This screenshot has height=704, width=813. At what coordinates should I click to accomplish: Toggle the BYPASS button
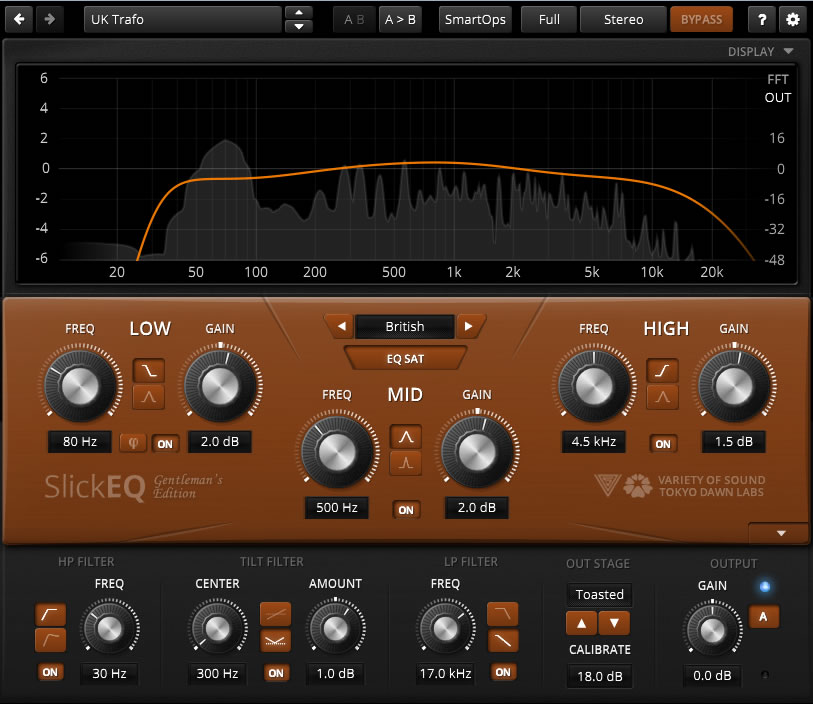(x=701, y=20)
